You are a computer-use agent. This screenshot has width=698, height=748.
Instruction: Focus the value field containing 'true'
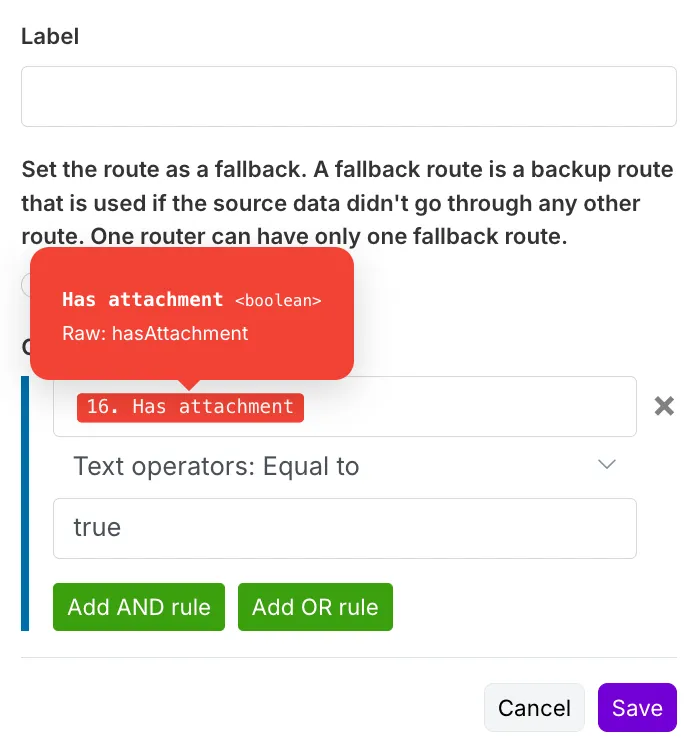[344, 528]
